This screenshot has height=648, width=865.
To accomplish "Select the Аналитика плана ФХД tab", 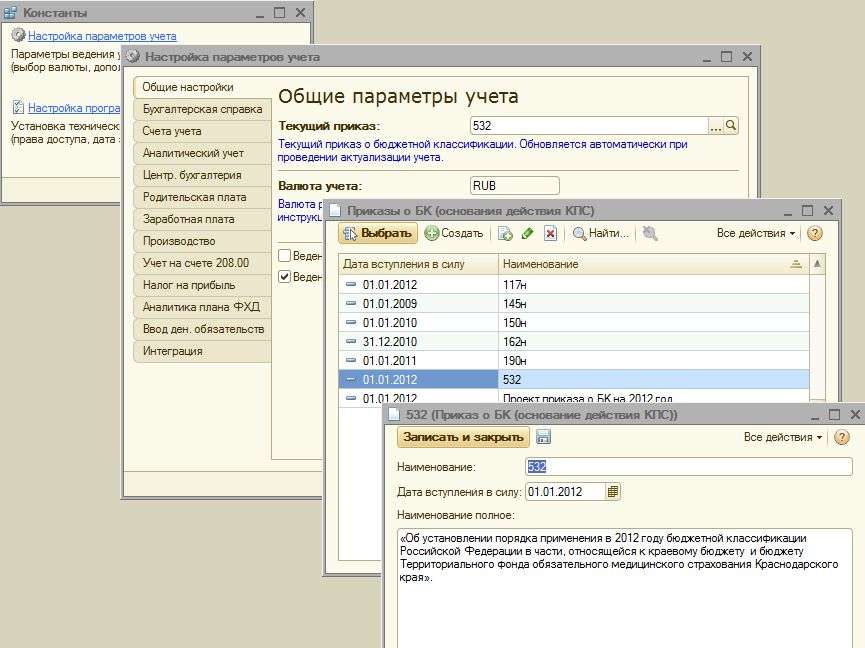I will pos(201,307).
